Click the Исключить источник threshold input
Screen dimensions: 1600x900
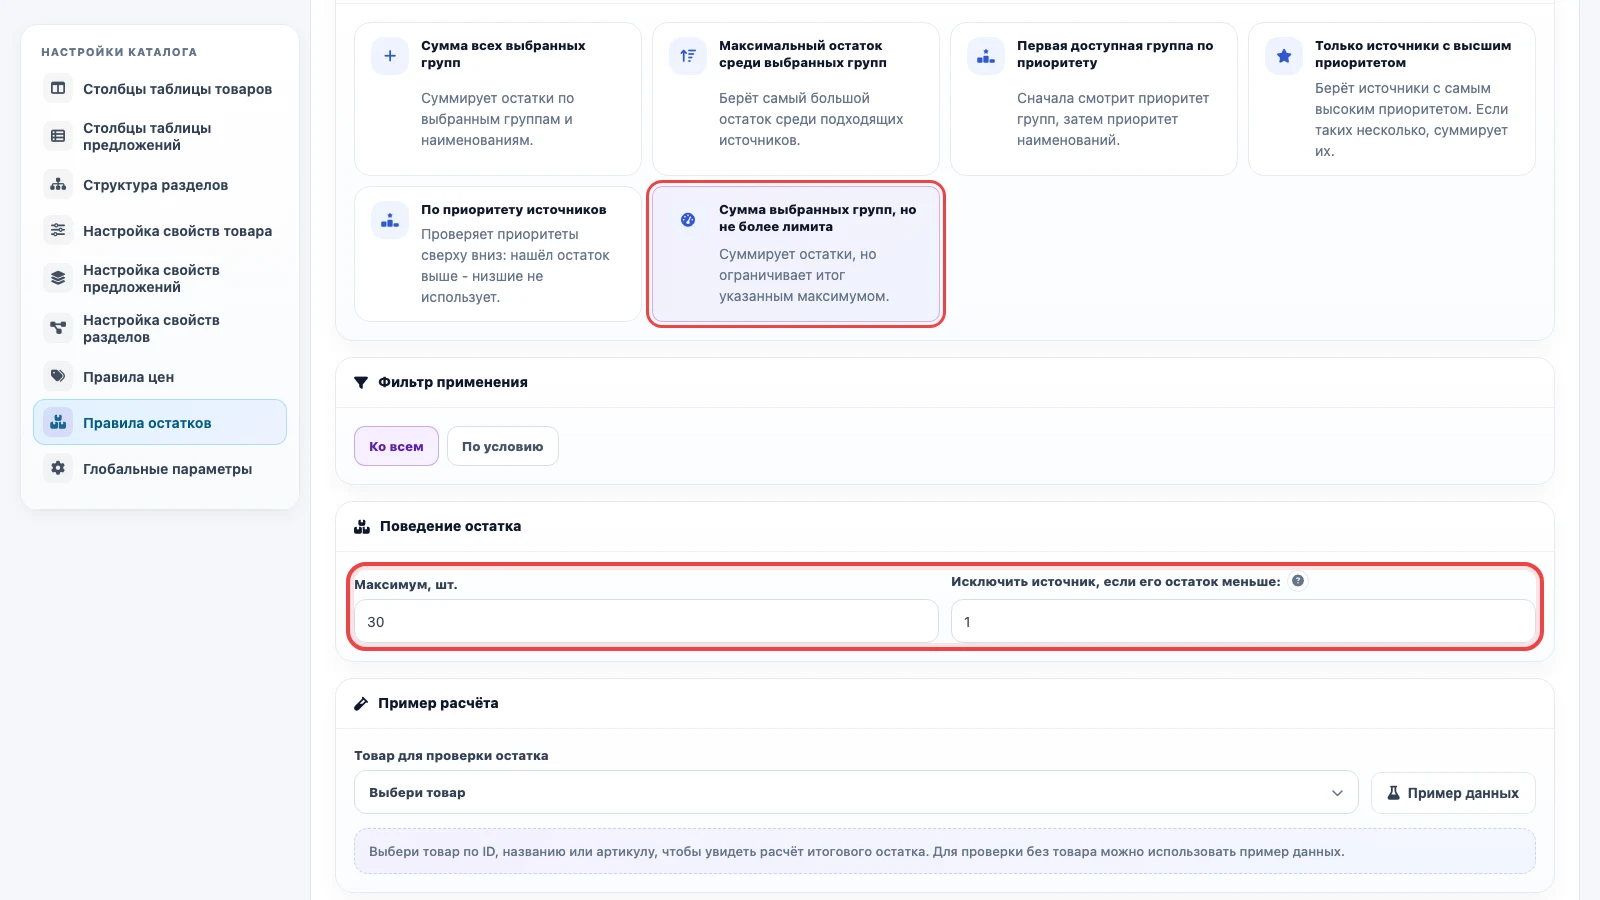pyautogui.click(x=1243, y=621)
